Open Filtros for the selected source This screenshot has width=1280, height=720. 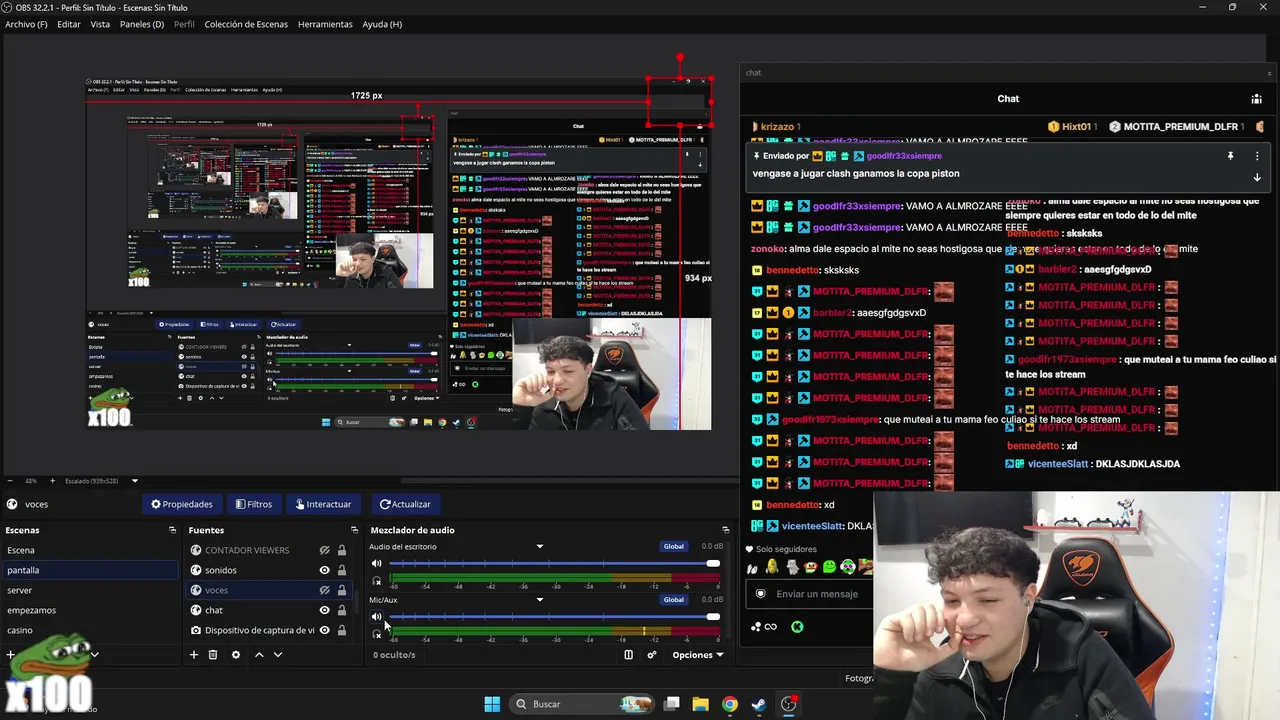click(x=254, y=504)
